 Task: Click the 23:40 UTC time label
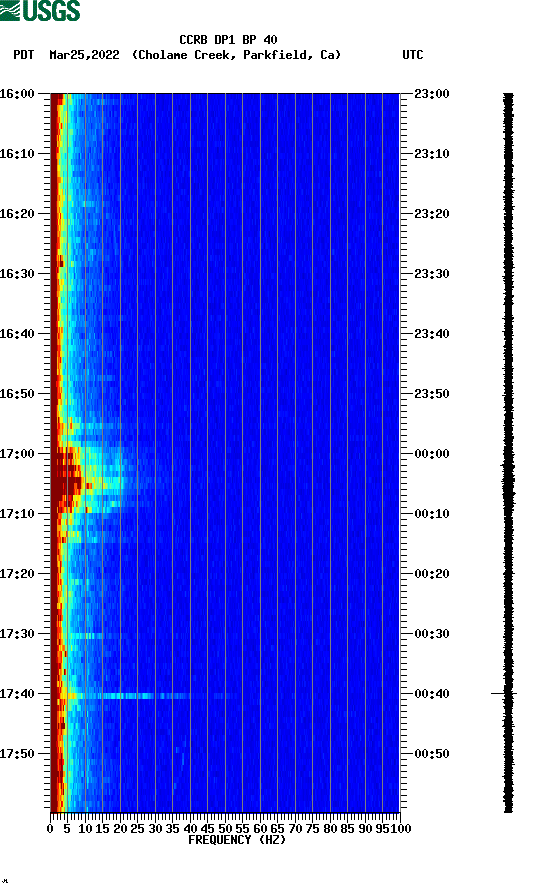point(432,334)
